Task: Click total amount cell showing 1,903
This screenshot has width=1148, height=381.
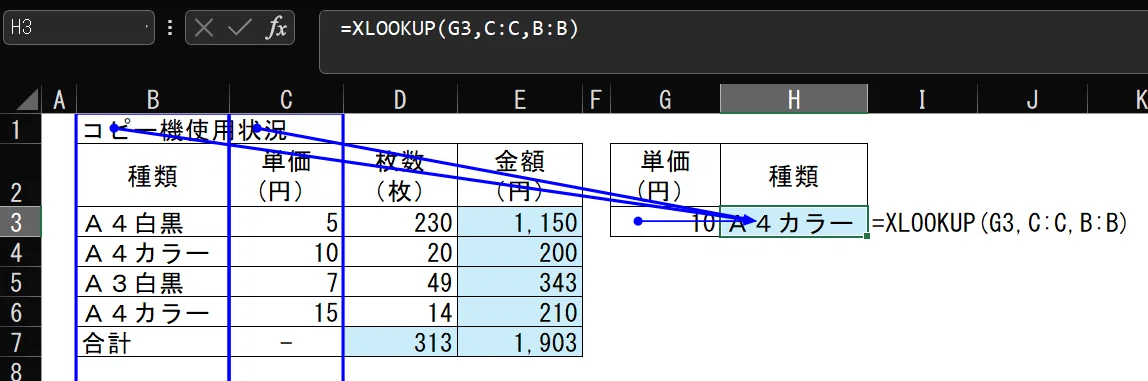Action: pyautogui.click(x=520, y=342)
